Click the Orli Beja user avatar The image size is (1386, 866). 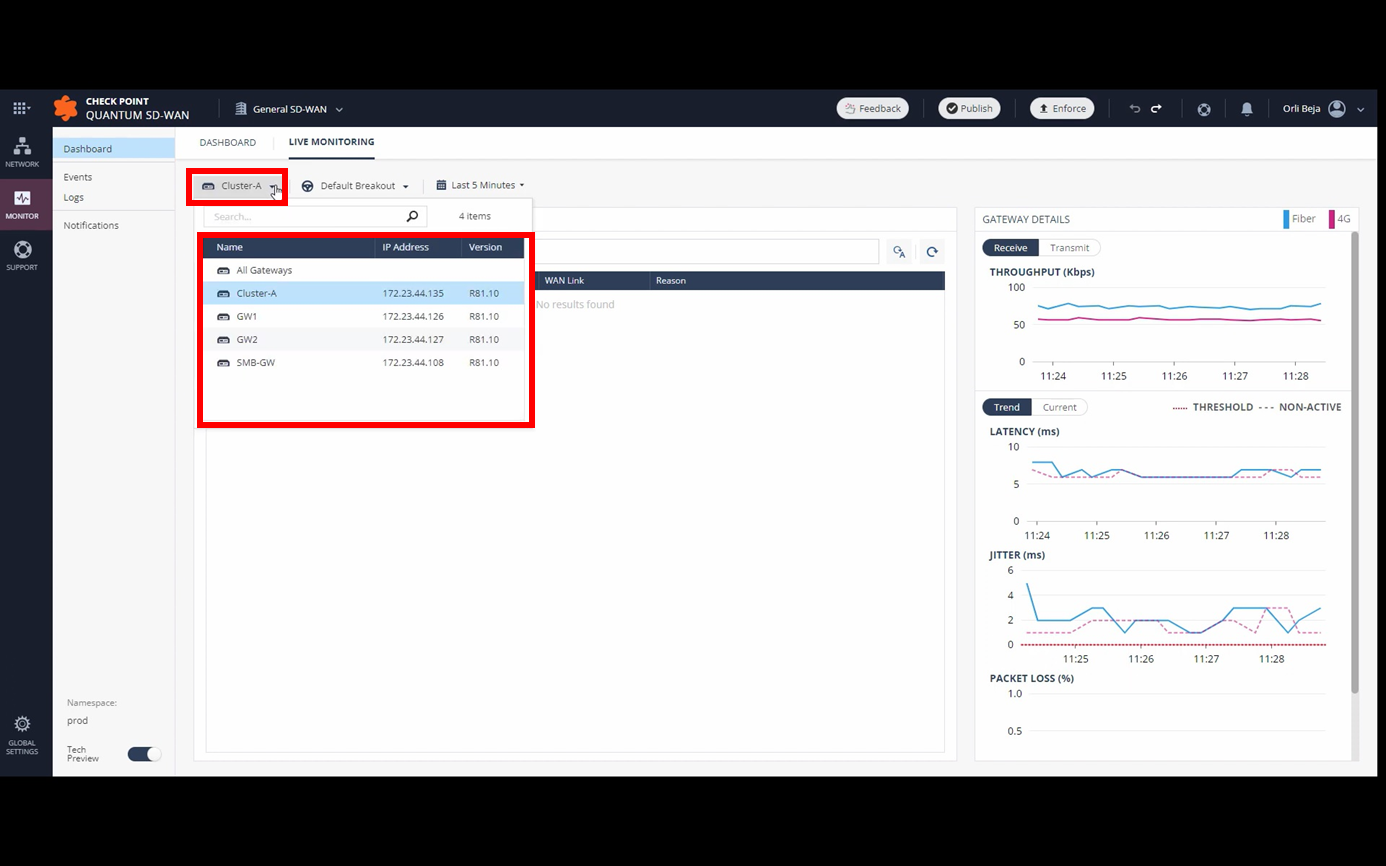click(1337, 109)
